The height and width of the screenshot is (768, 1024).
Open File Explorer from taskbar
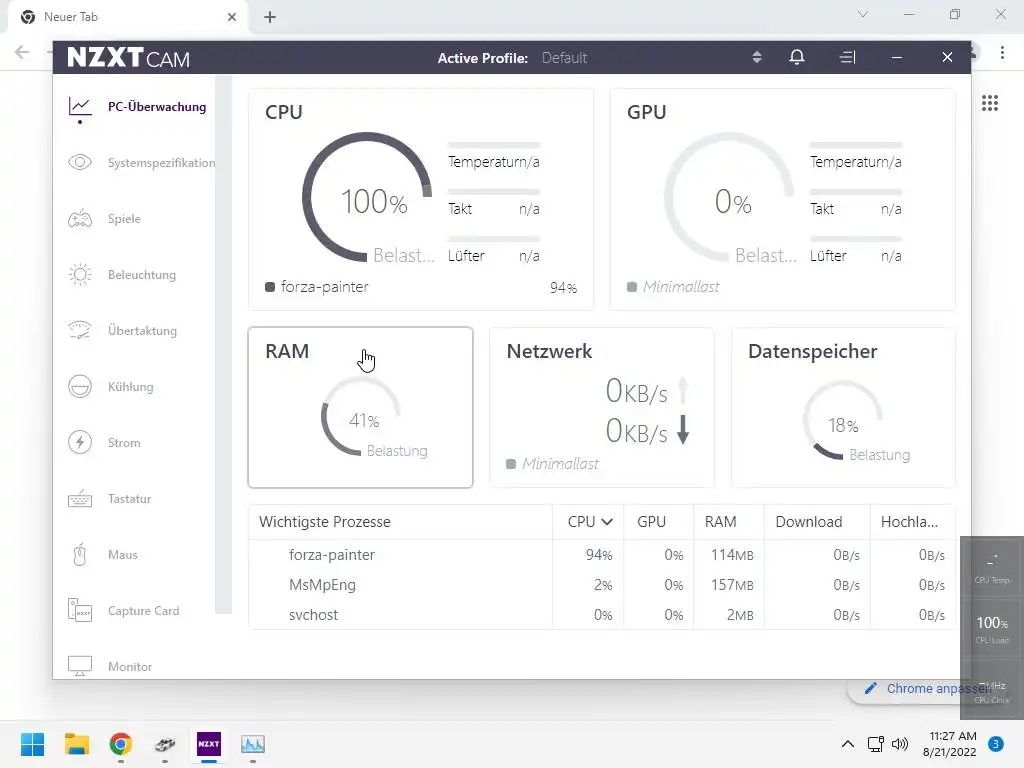76,744
